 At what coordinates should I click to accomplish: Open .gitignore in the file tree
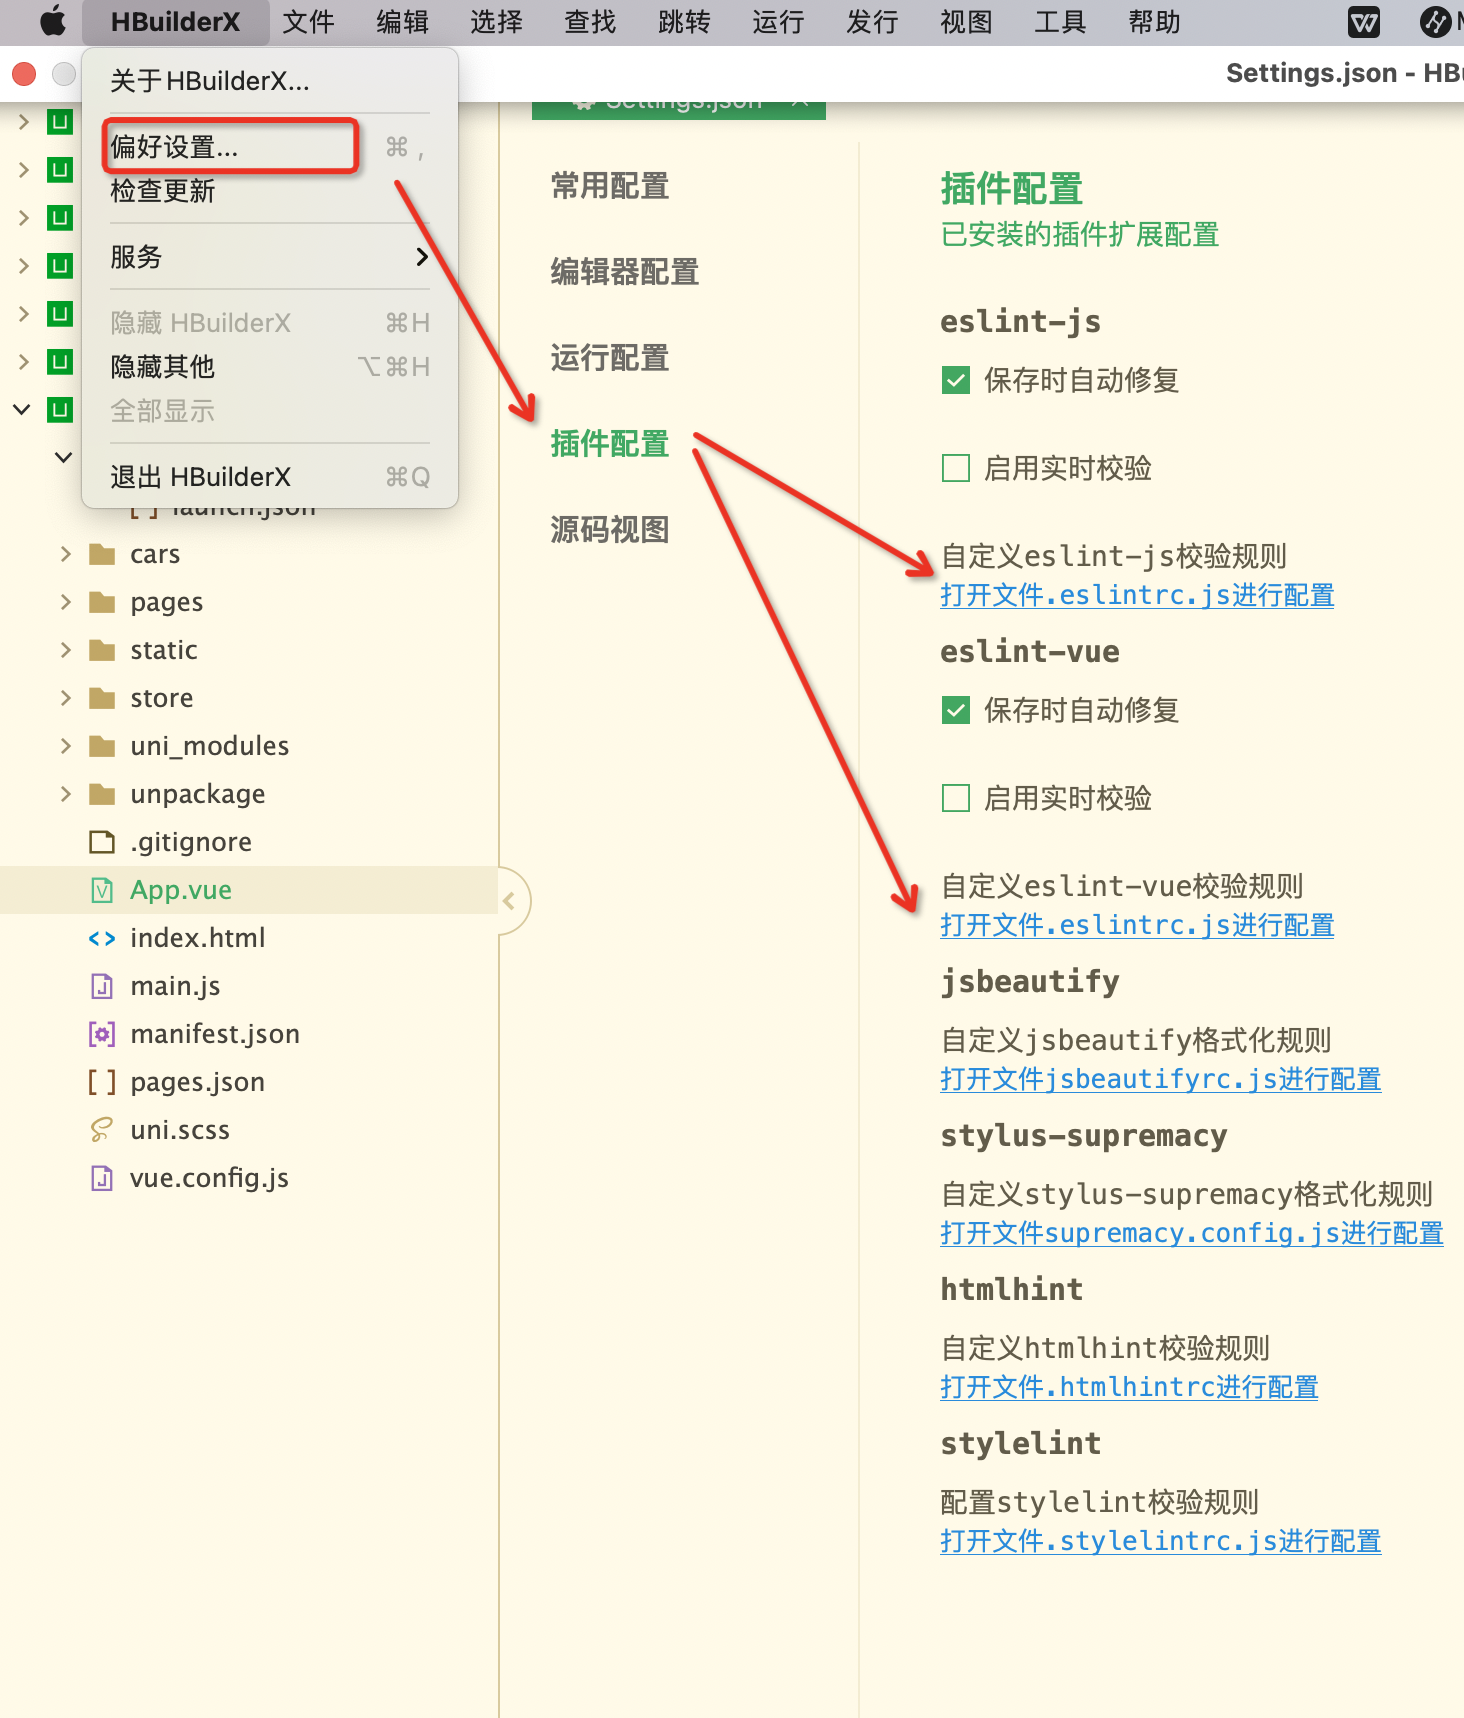(191, 842)
